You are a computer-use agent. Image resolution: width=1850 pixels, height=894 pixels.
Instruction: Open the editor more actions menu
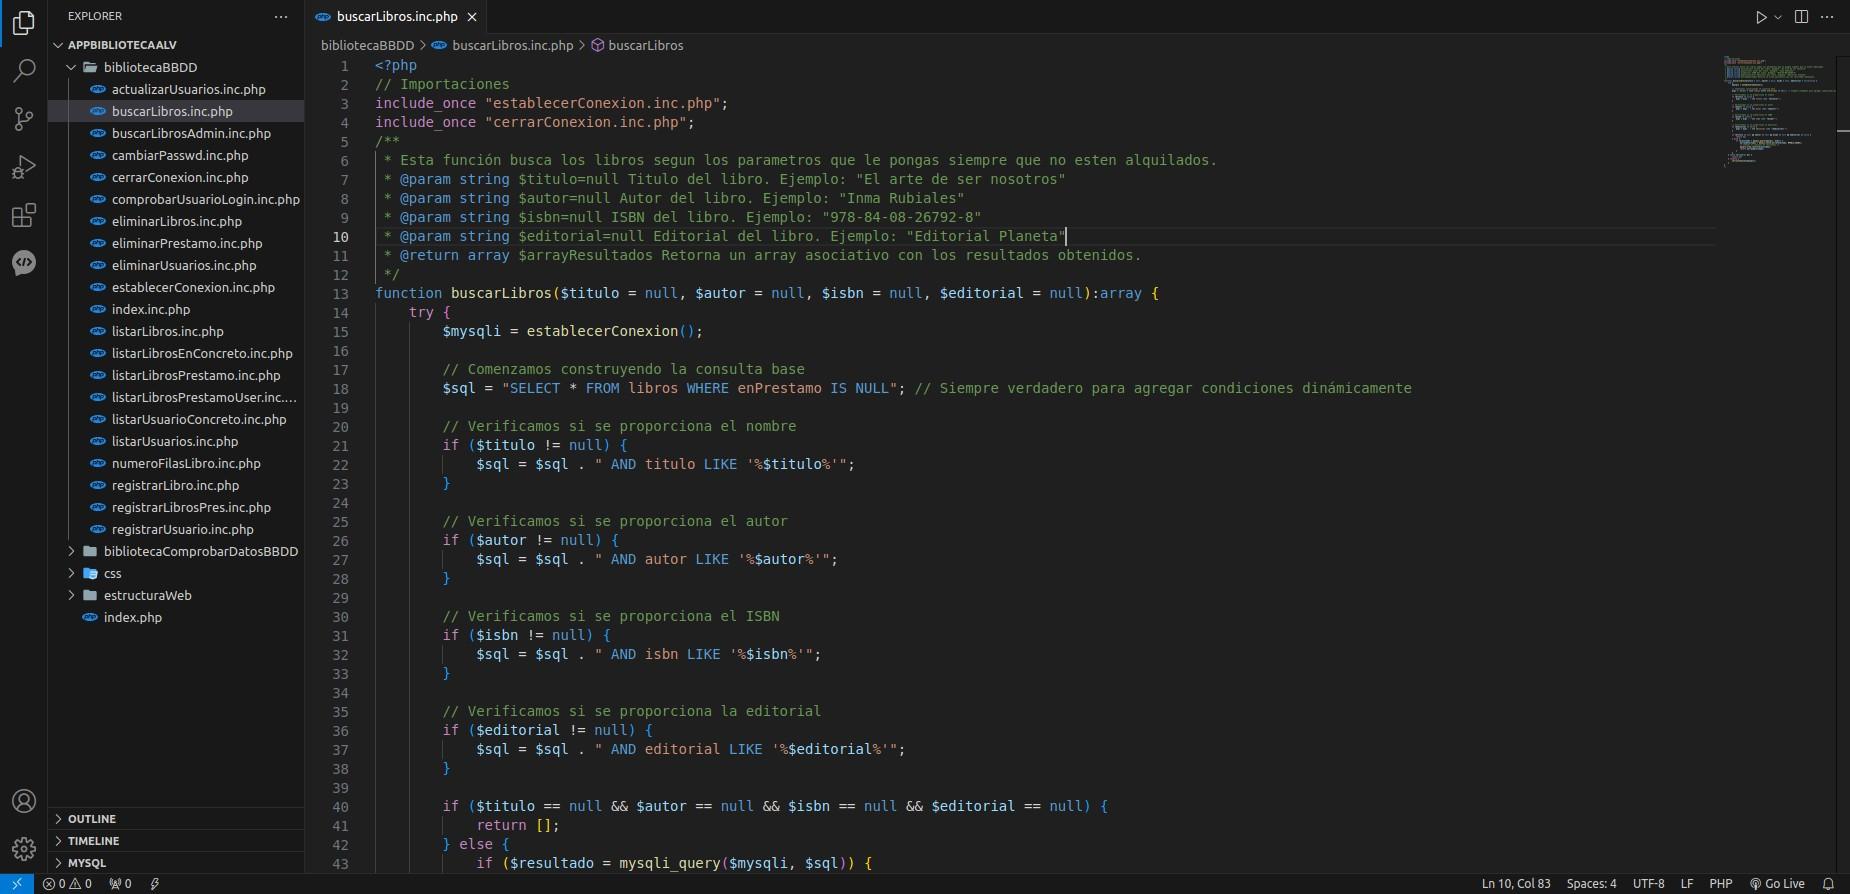pyautogui.click(x=1827, y=17)
